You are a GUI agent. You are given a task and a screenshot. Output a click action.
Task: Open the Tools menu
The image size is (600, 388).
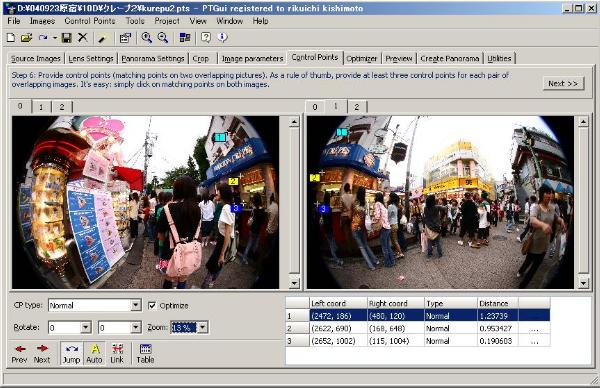135,21
